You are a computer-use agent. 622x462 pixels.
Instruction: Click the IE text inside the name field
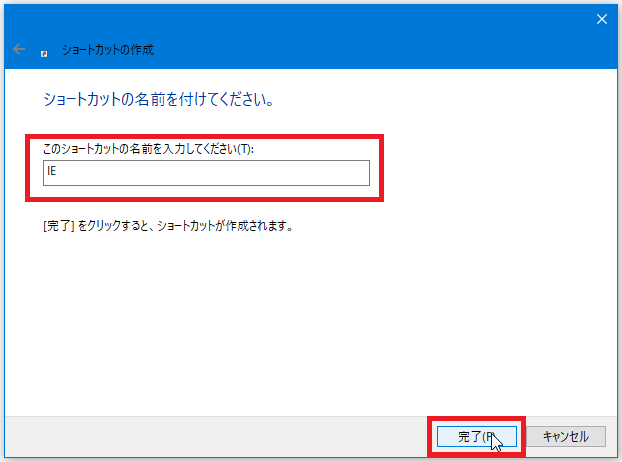52,173
